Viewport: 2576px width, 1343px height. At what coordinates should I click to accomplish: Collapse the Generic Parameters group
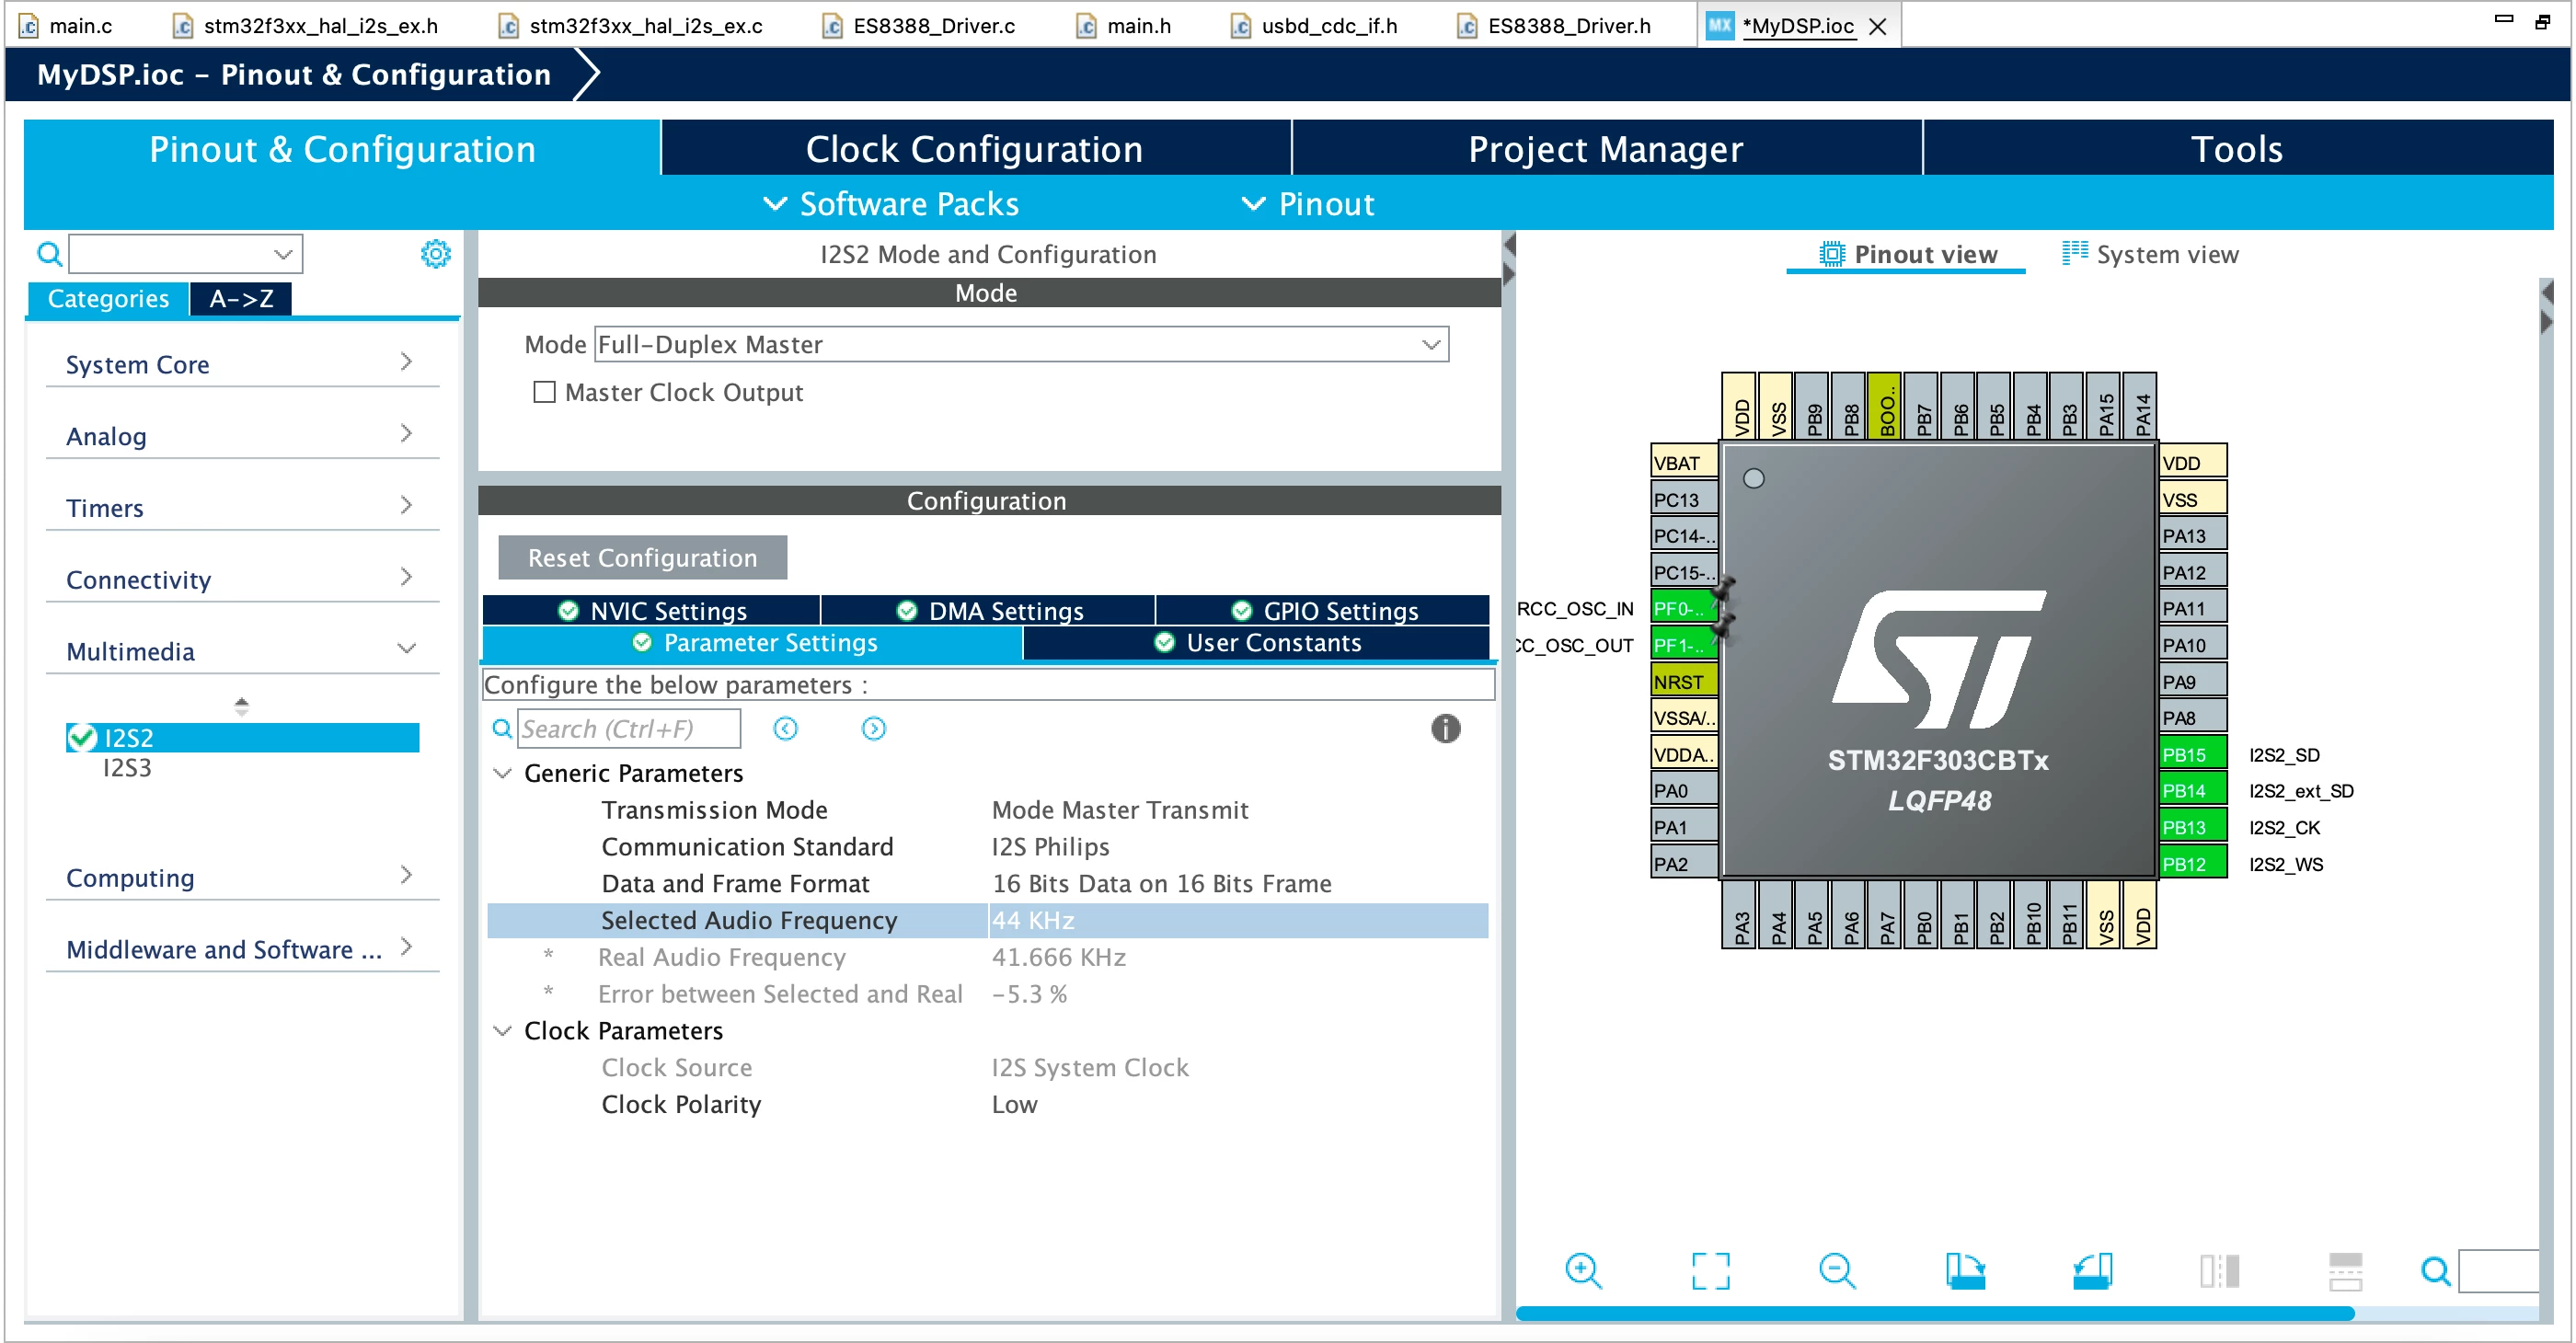pyautogui.click(x=503, y=773)
